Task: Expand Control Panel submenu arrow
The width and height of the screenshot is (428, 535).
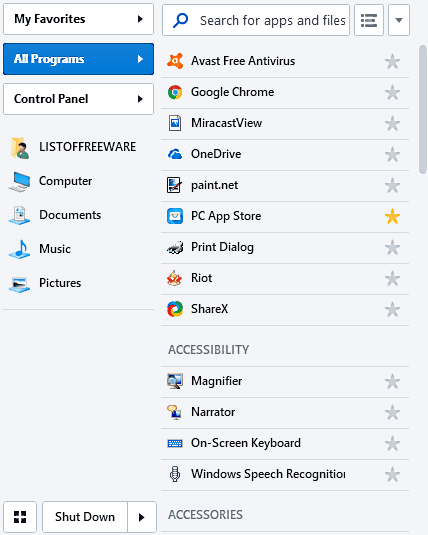Action: point(140,99)
